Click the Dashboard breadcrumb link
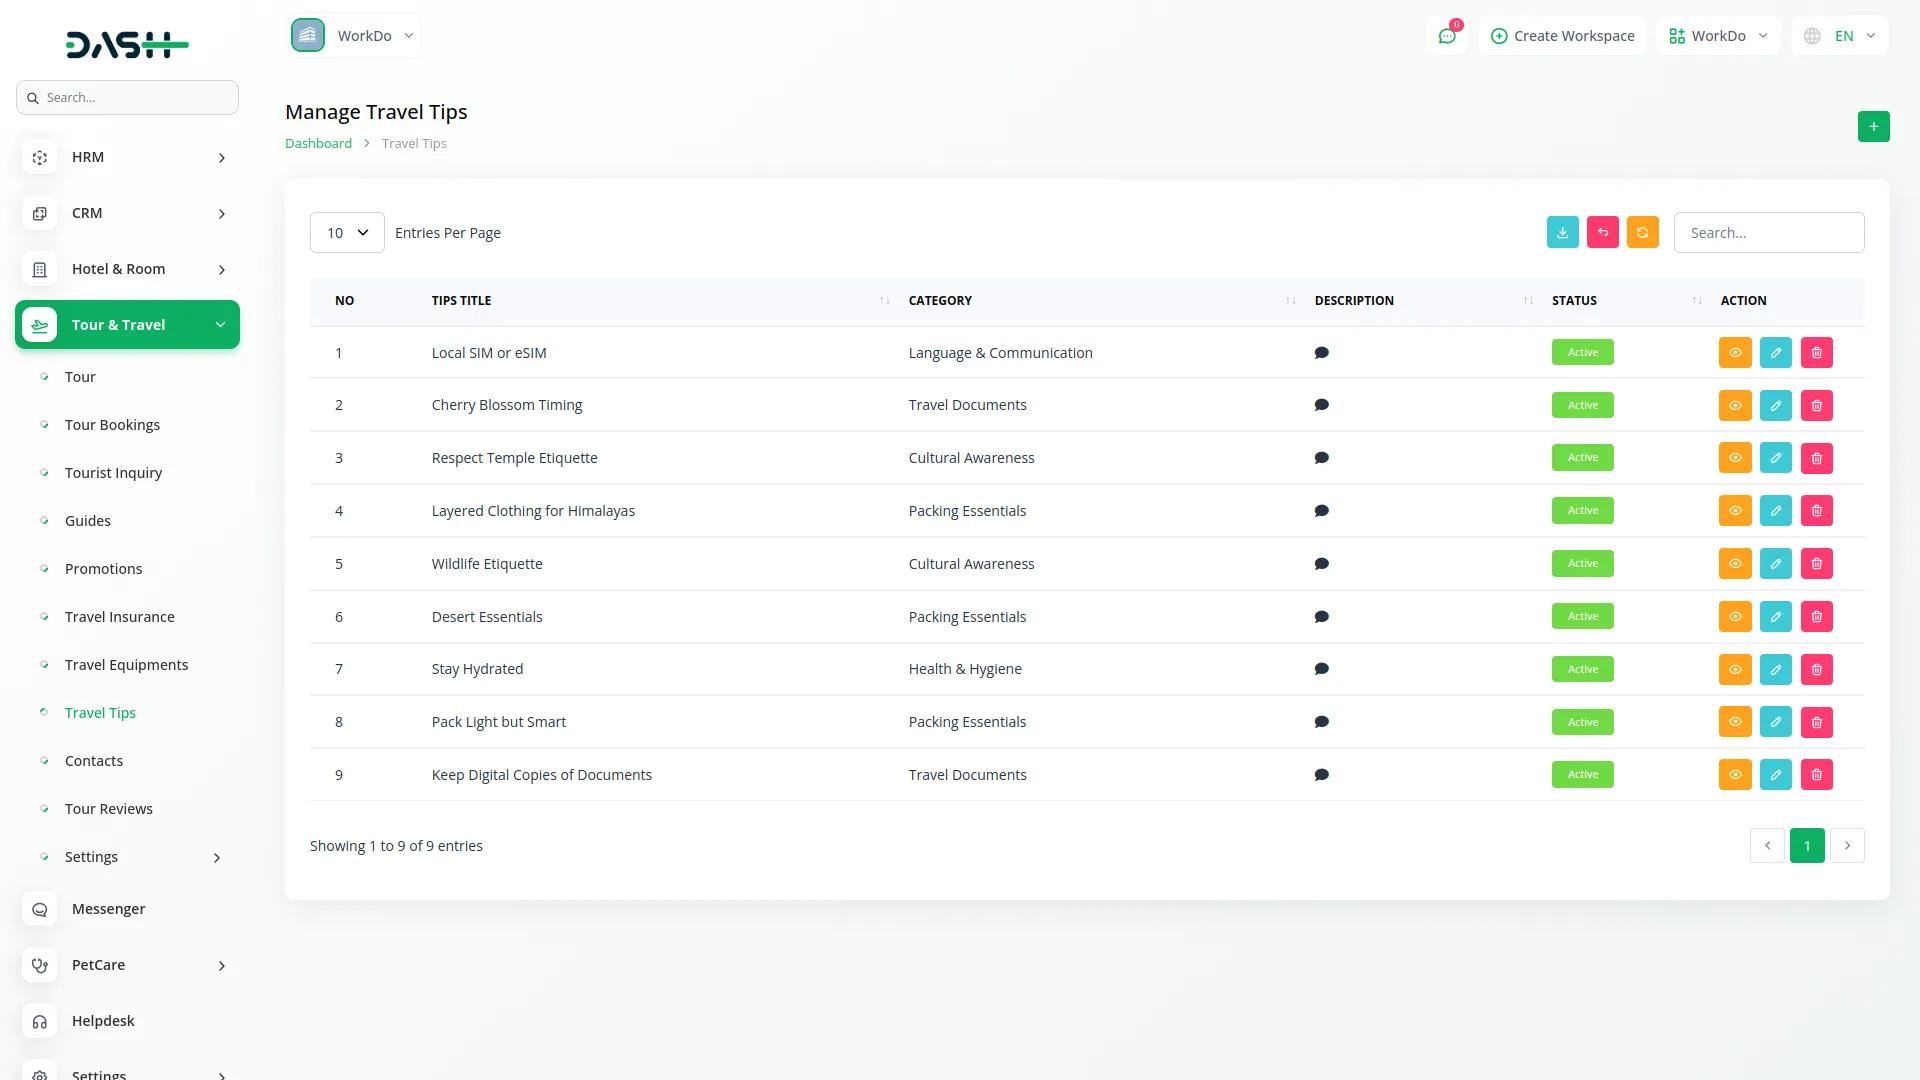 click(318, 143)
